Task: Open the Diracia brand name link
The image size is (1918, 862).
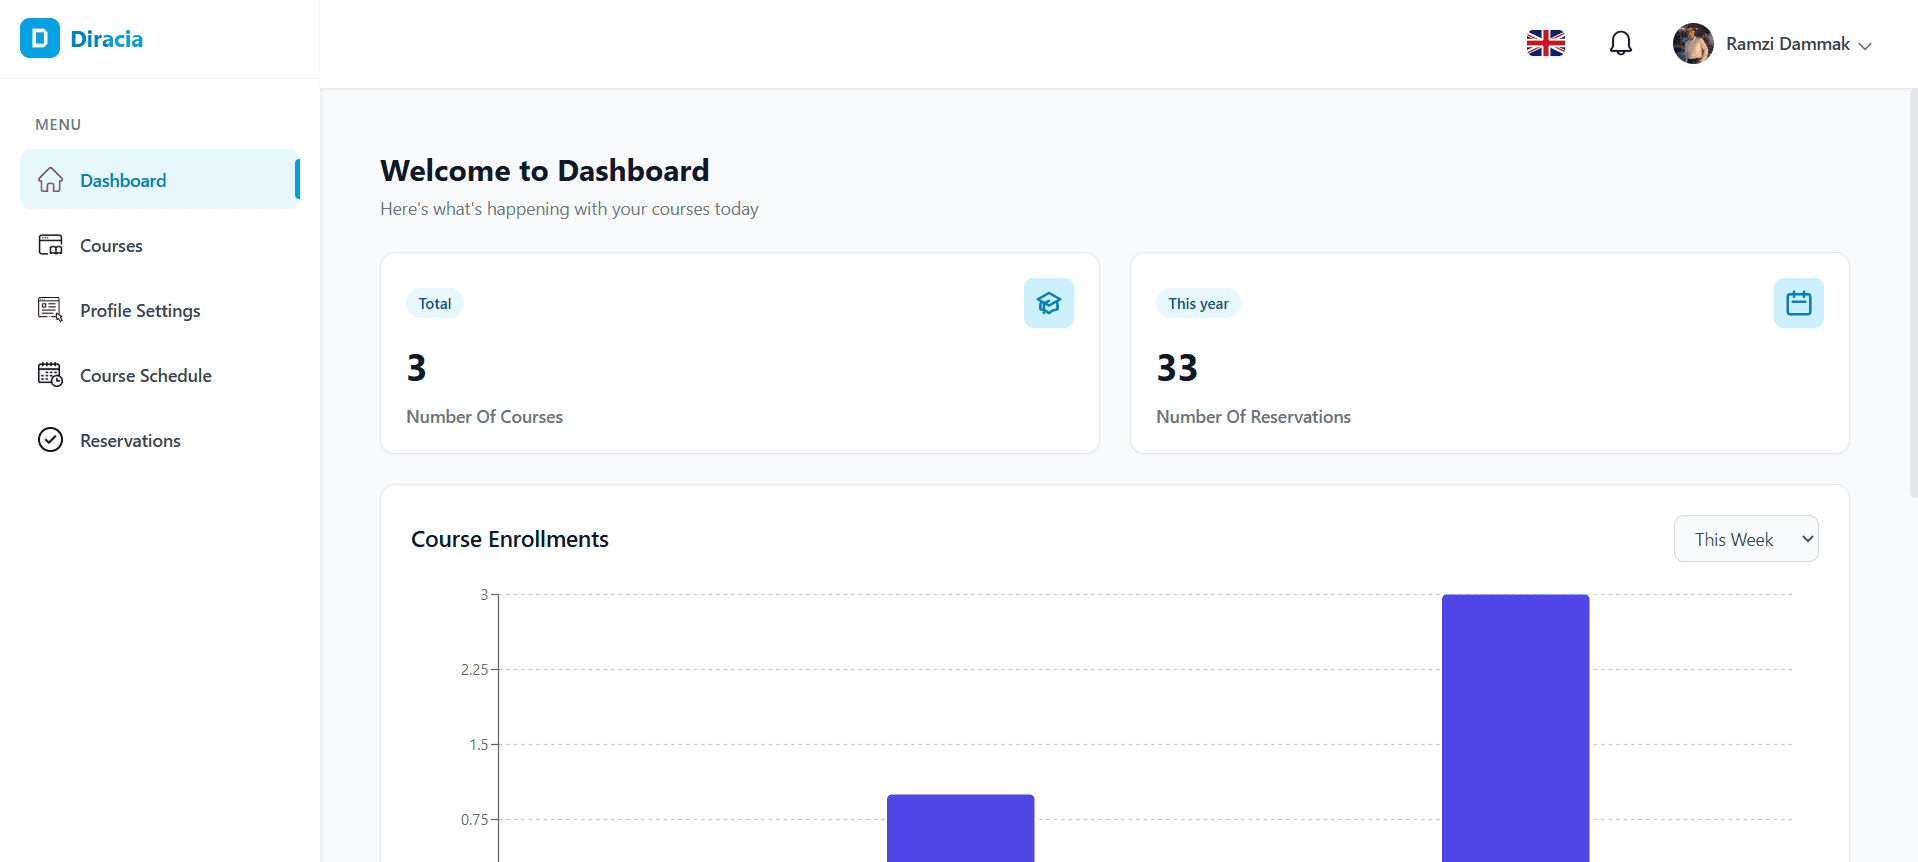Action: 106,39
